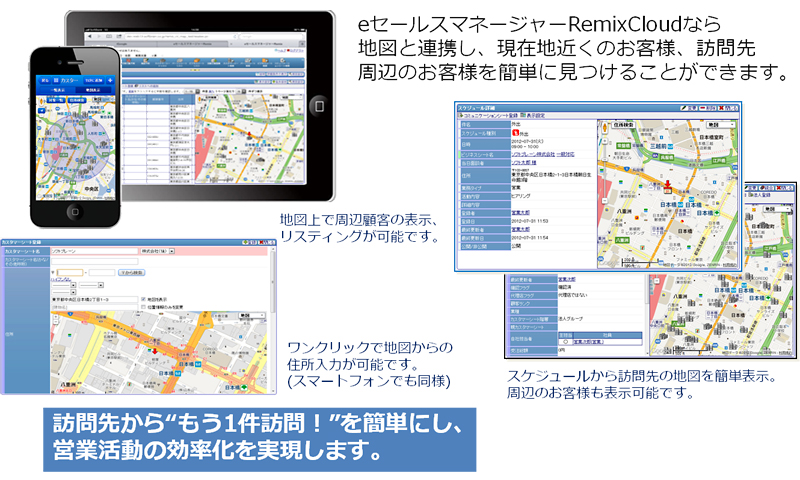The width and height of the screenshot is (800, 480).
Task: Click the registrant name link in schedule details
Action: click(520, 213)
